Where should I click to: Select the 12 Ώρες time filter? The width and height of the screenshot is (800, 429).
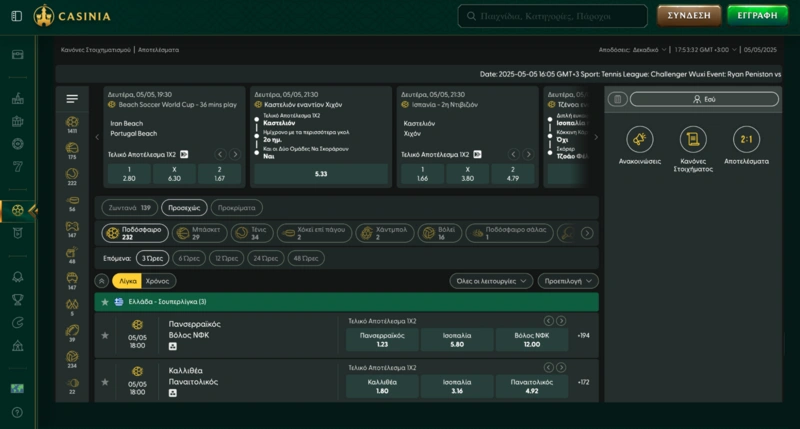227,258
